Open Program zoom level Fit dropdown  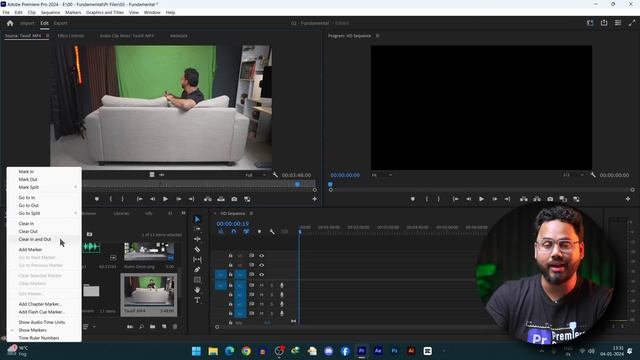[x=382, y=175]
